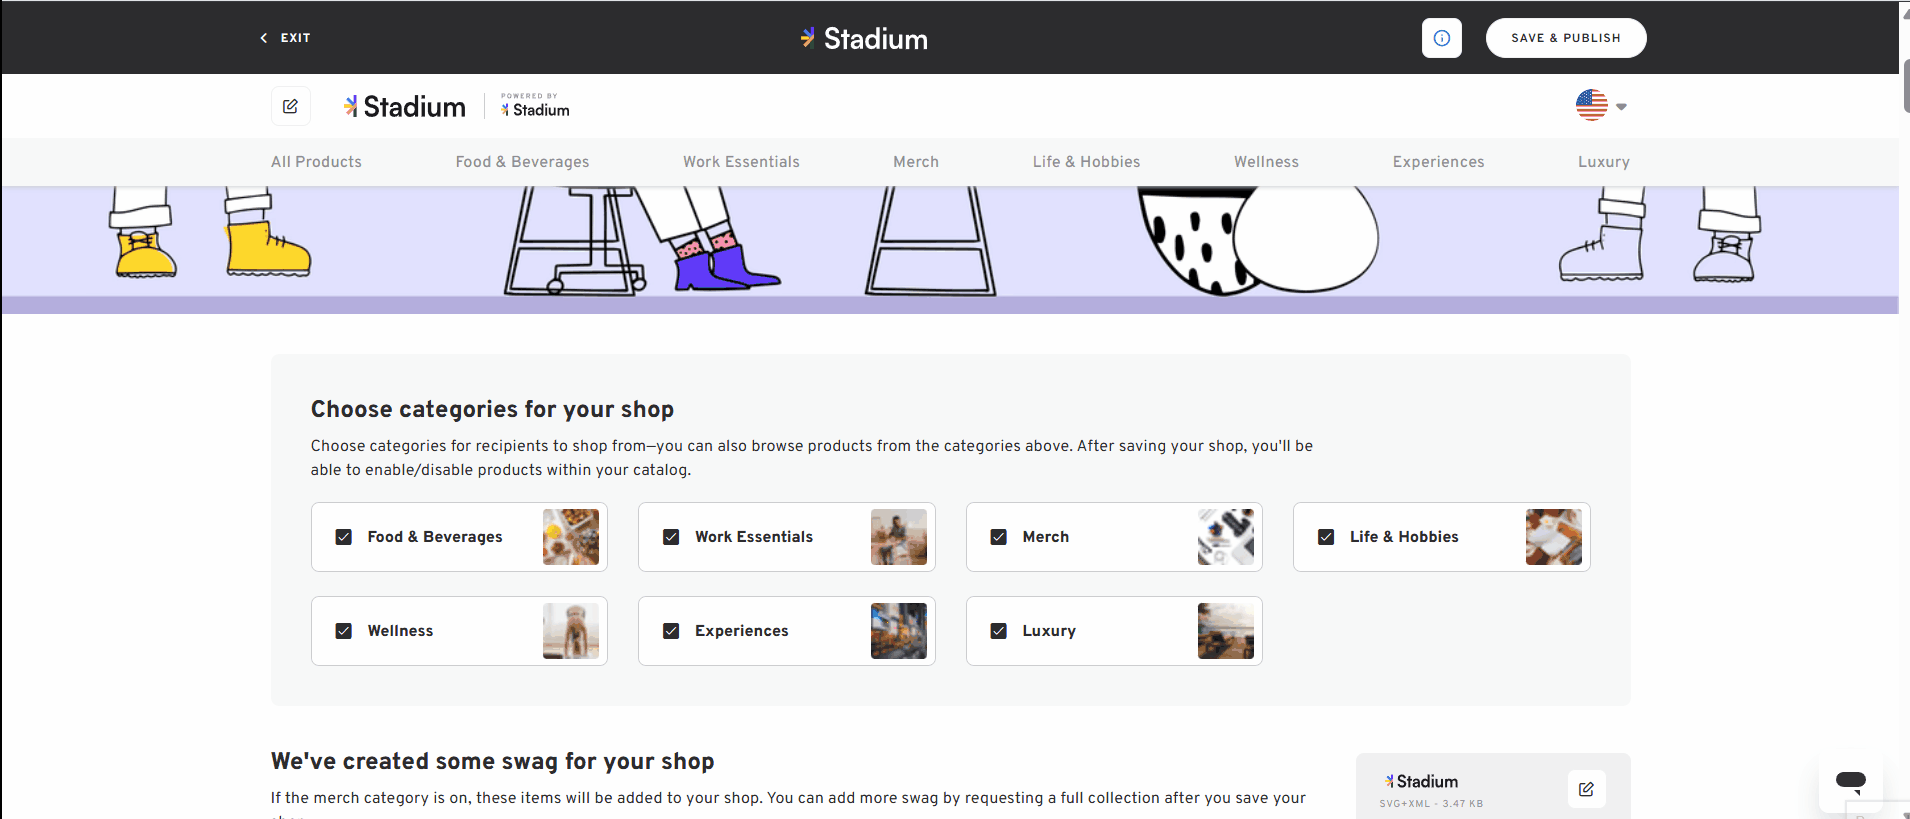Viewport: 1910px width, 819px height.
Task: Open the language selector dropdown
Action: (x=1621, y=105)
